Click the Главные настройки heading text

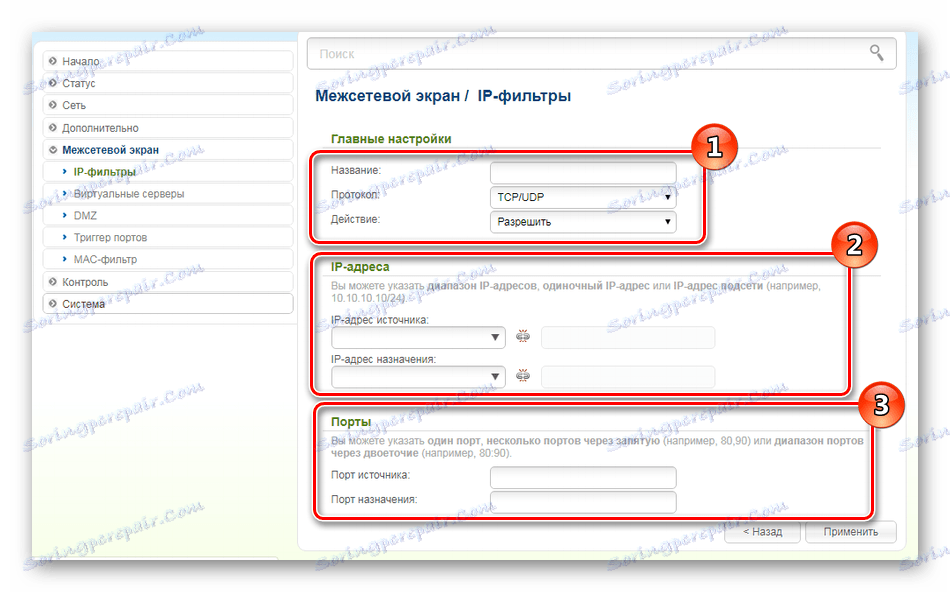tap(391, 139)
